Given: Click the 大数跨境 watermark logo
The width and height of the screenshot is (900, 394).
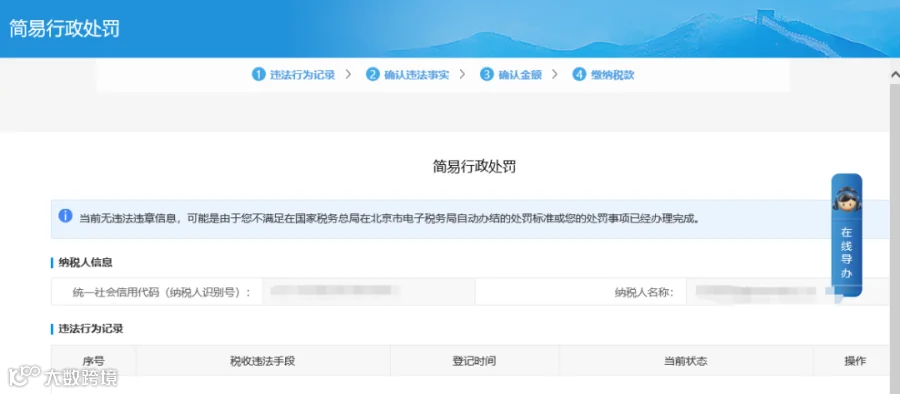Looking at the screenshot, I should (x=63, y=376).
